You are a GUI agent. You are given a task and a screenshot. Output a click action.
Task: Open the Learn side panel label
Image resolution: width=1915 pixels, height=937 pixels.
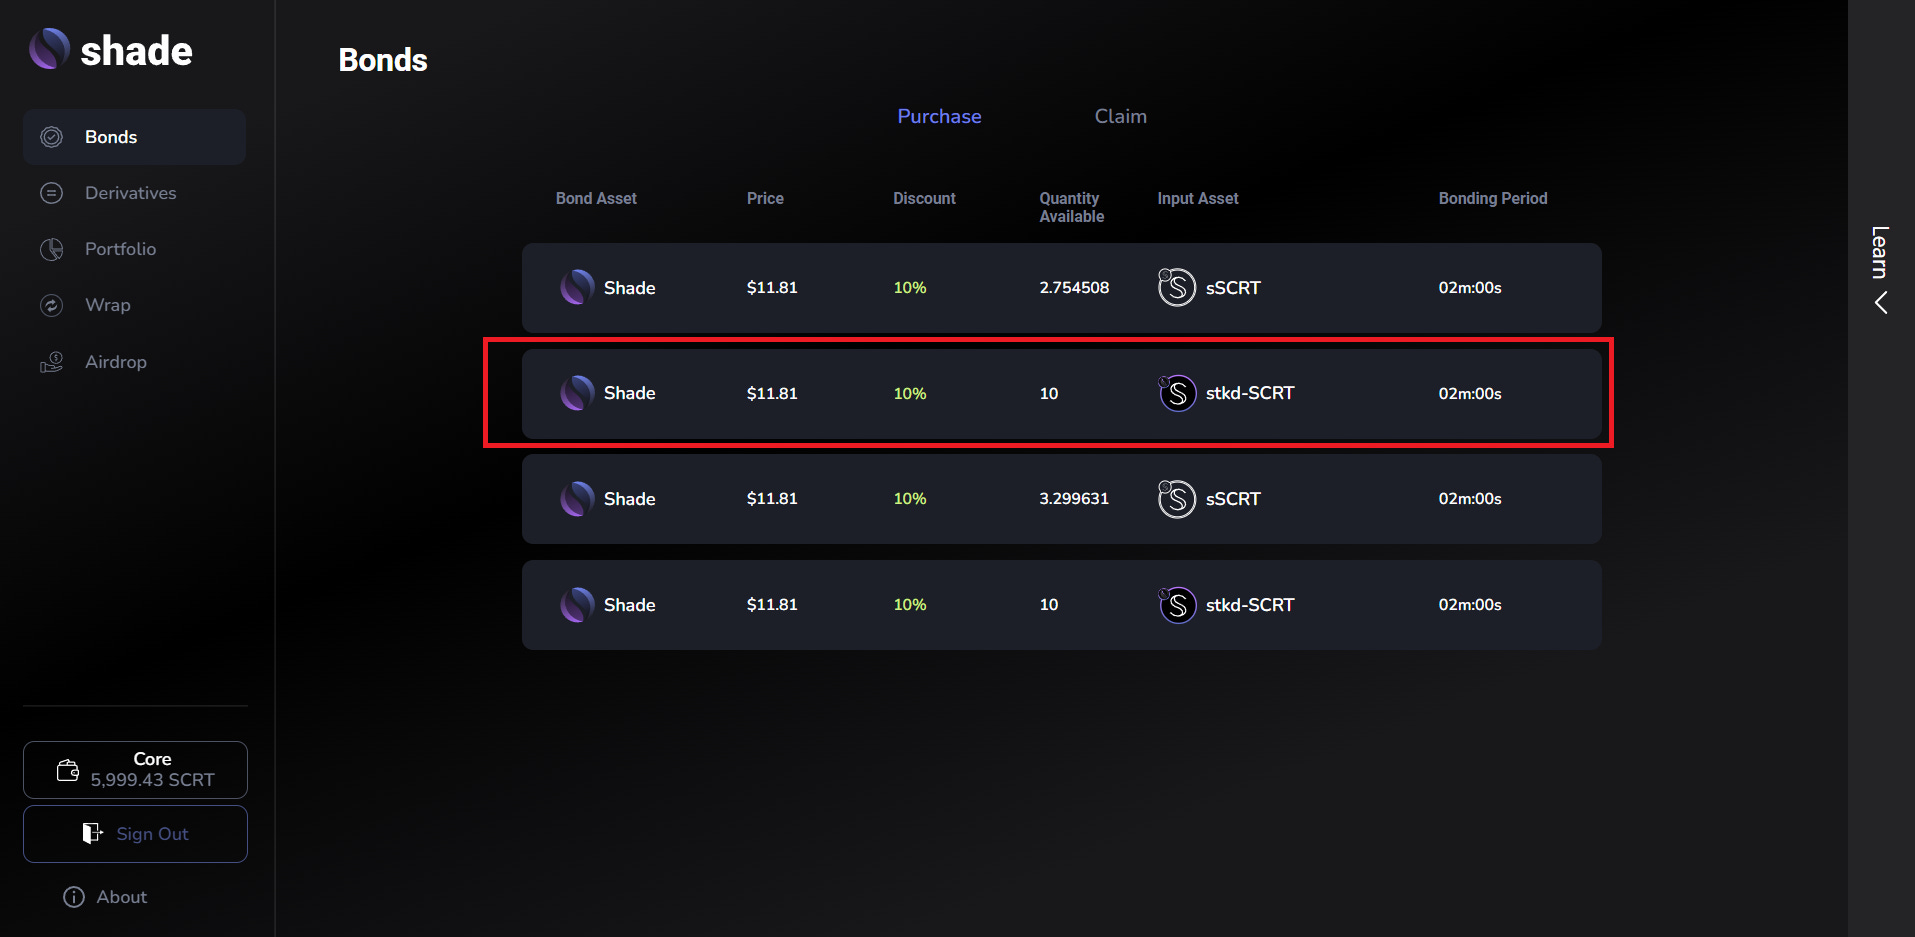1880,252
